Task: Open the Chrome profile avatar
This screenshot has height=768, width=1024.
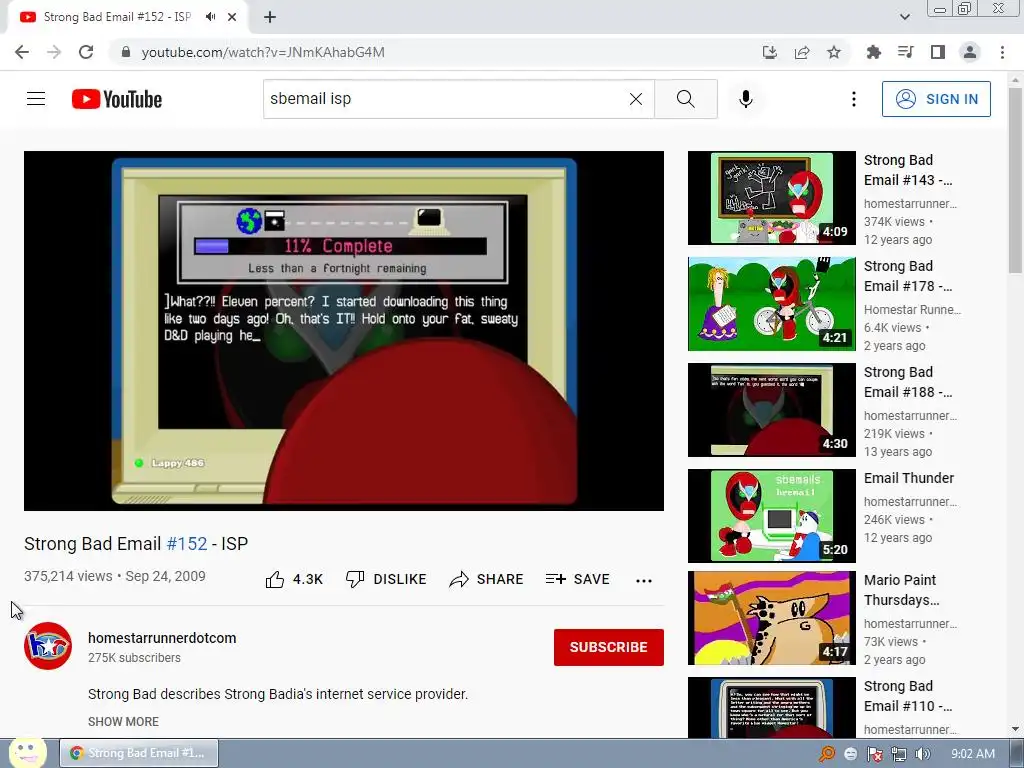Action: [970, 52]
